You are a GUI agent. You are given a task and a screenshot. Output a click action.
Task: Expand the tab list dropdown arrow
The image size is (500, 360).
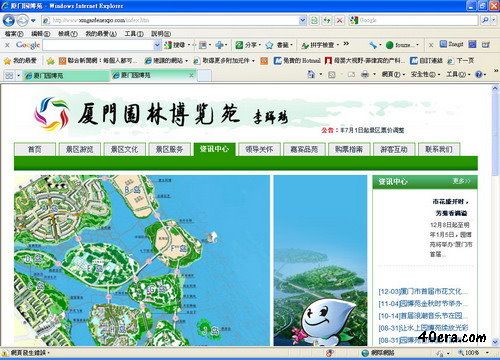[19, 76]
